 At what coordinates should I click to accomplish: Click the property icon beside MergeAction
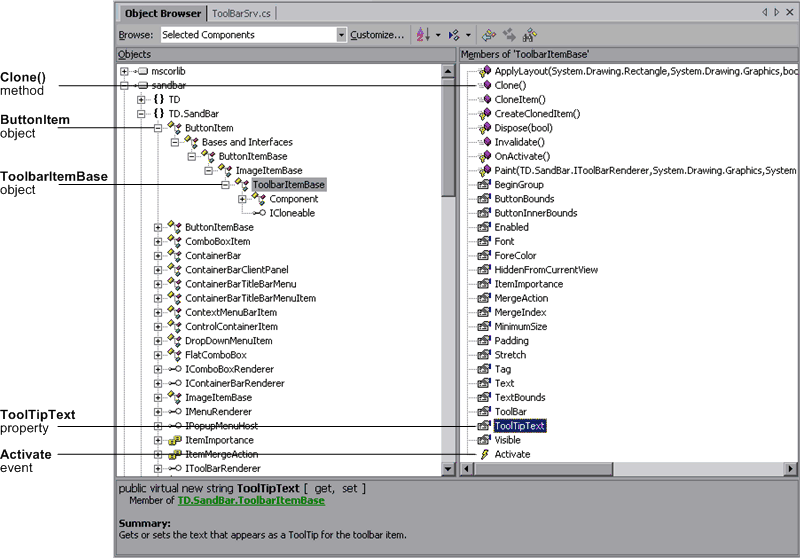[484, 298]
